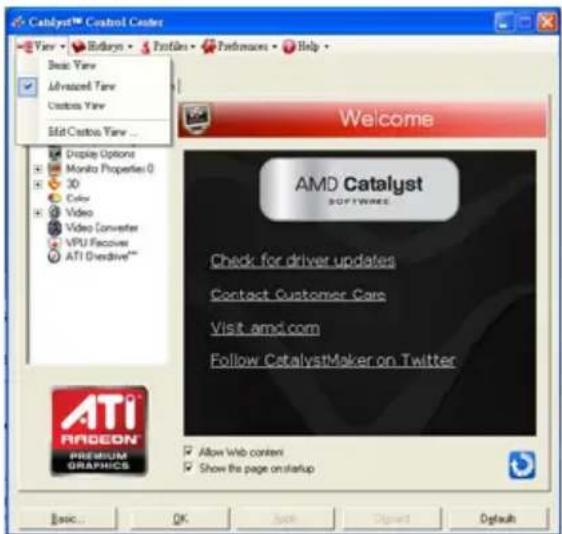Click the Advanced View checkmark
This screenshot has width=562, height=534.
28,86
